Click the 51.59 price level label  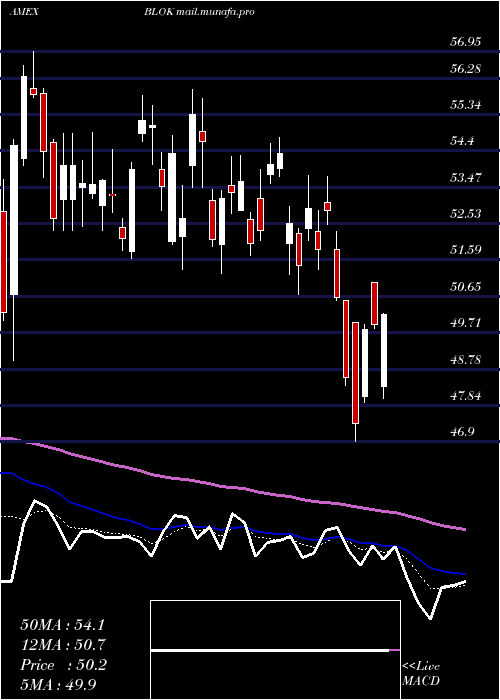coord(465,250)
